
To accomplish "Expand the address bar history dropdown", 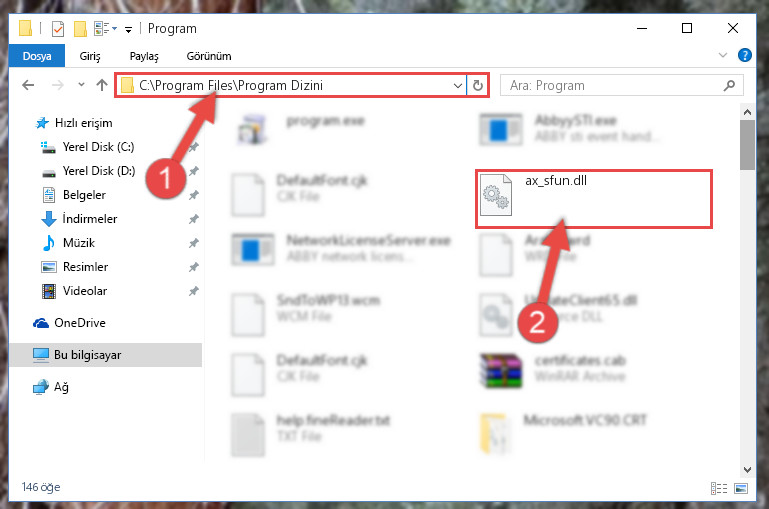I will pos(458,86).
